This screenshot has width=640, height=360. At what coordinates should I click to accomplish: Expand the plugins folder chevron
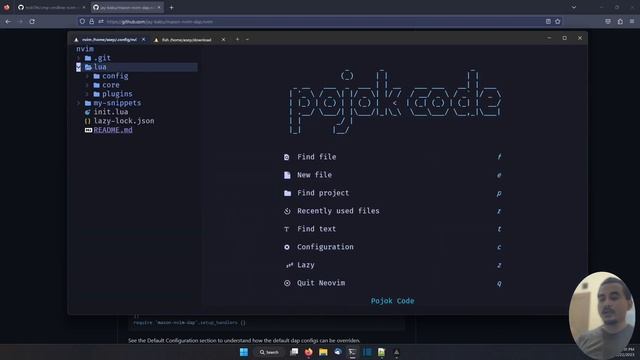(x=87, y=94)
